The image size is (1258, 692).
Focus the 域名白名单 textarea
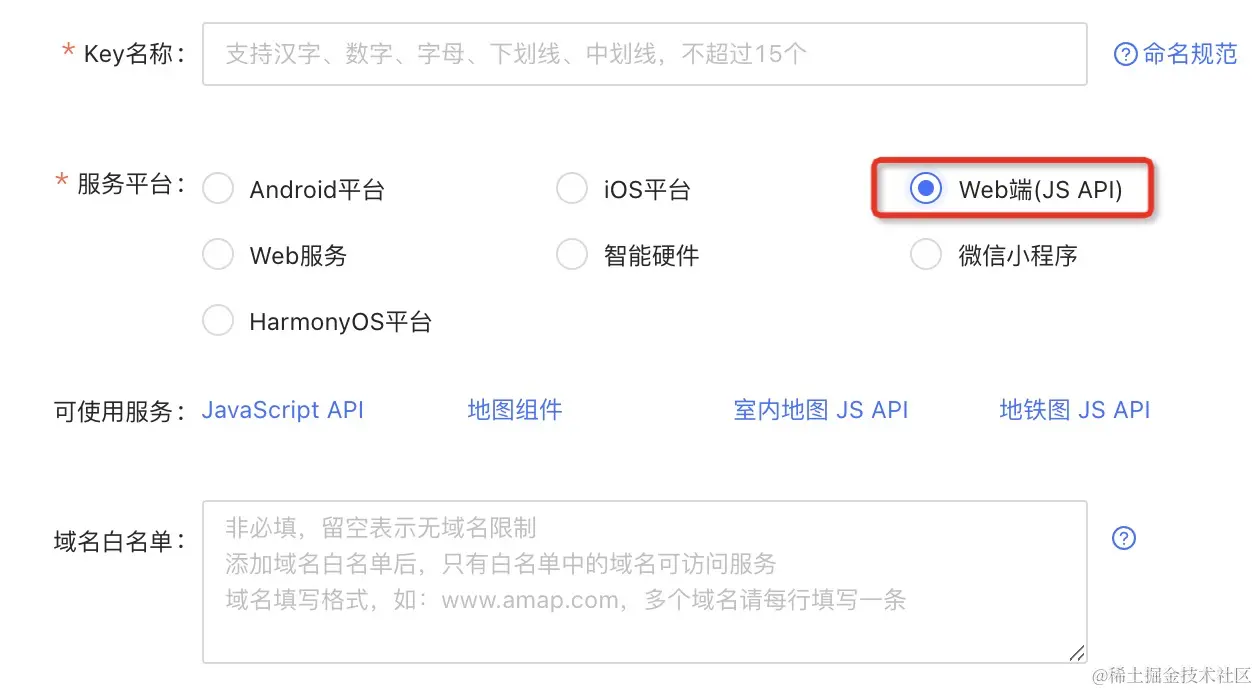tap(645, 582)
